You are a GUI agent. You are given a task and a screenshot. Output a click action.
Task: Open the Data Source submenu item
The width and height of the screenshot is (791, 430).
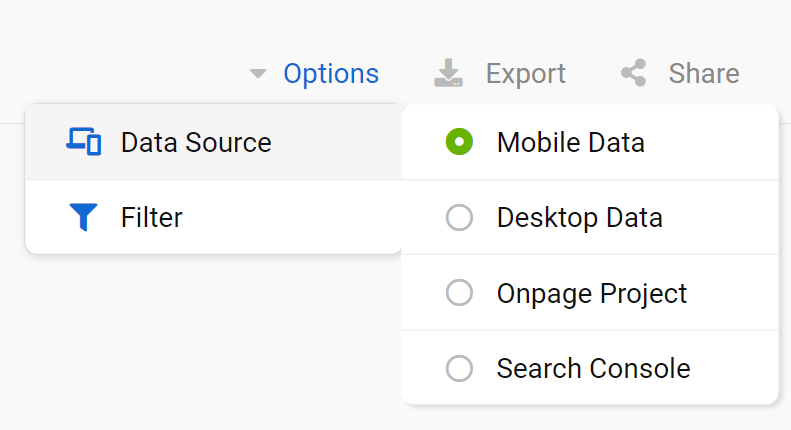coord(213,142)
